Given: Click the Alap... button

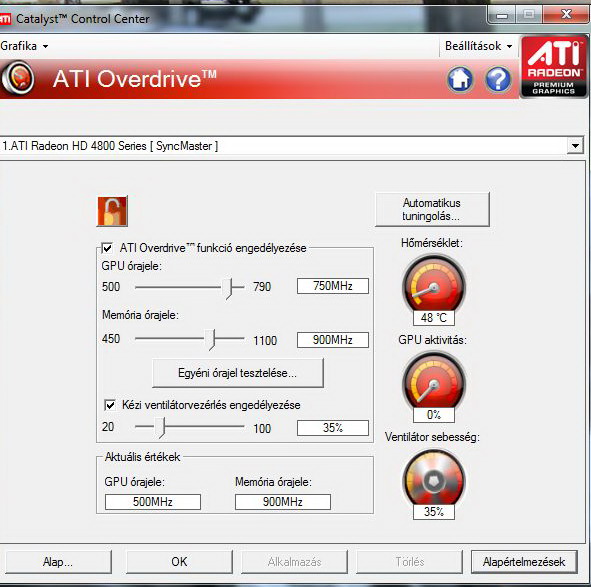Looking at the screenshot, I should click(58, 562).
